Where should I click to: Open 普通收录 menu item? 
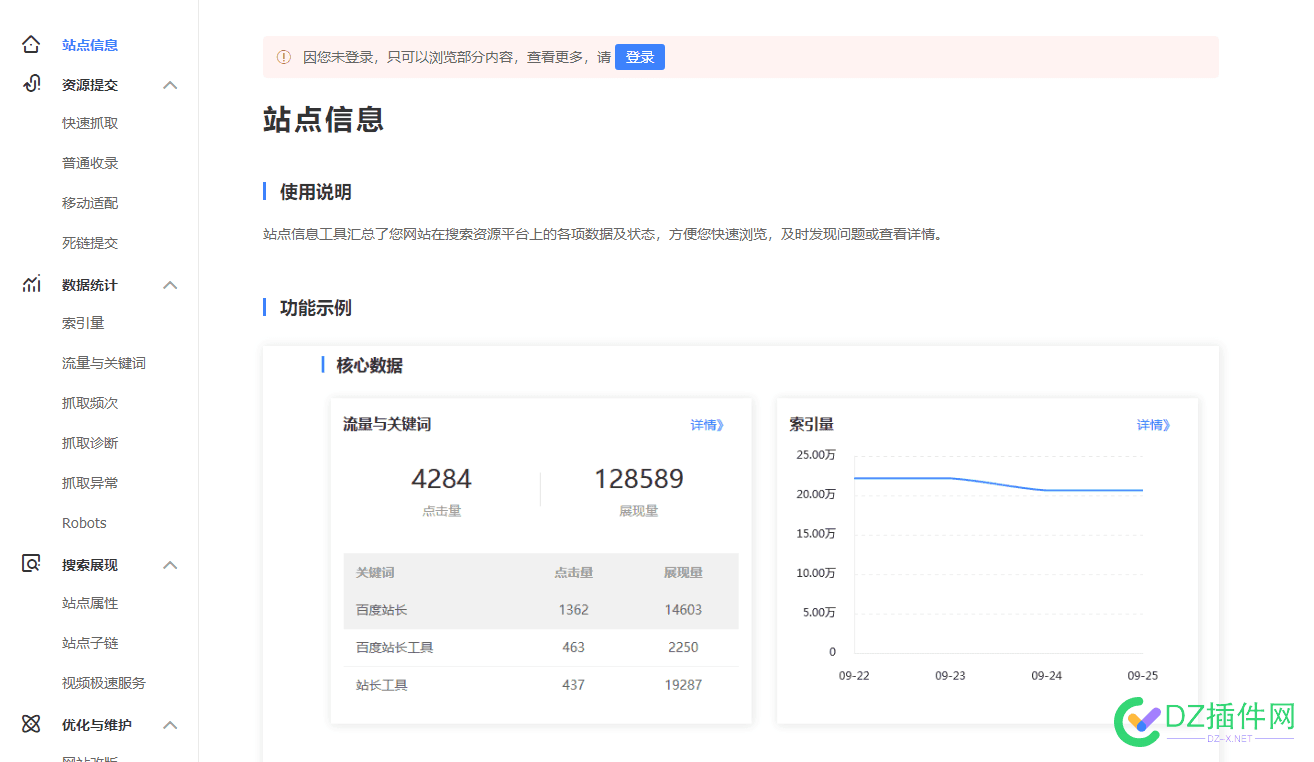90,163
